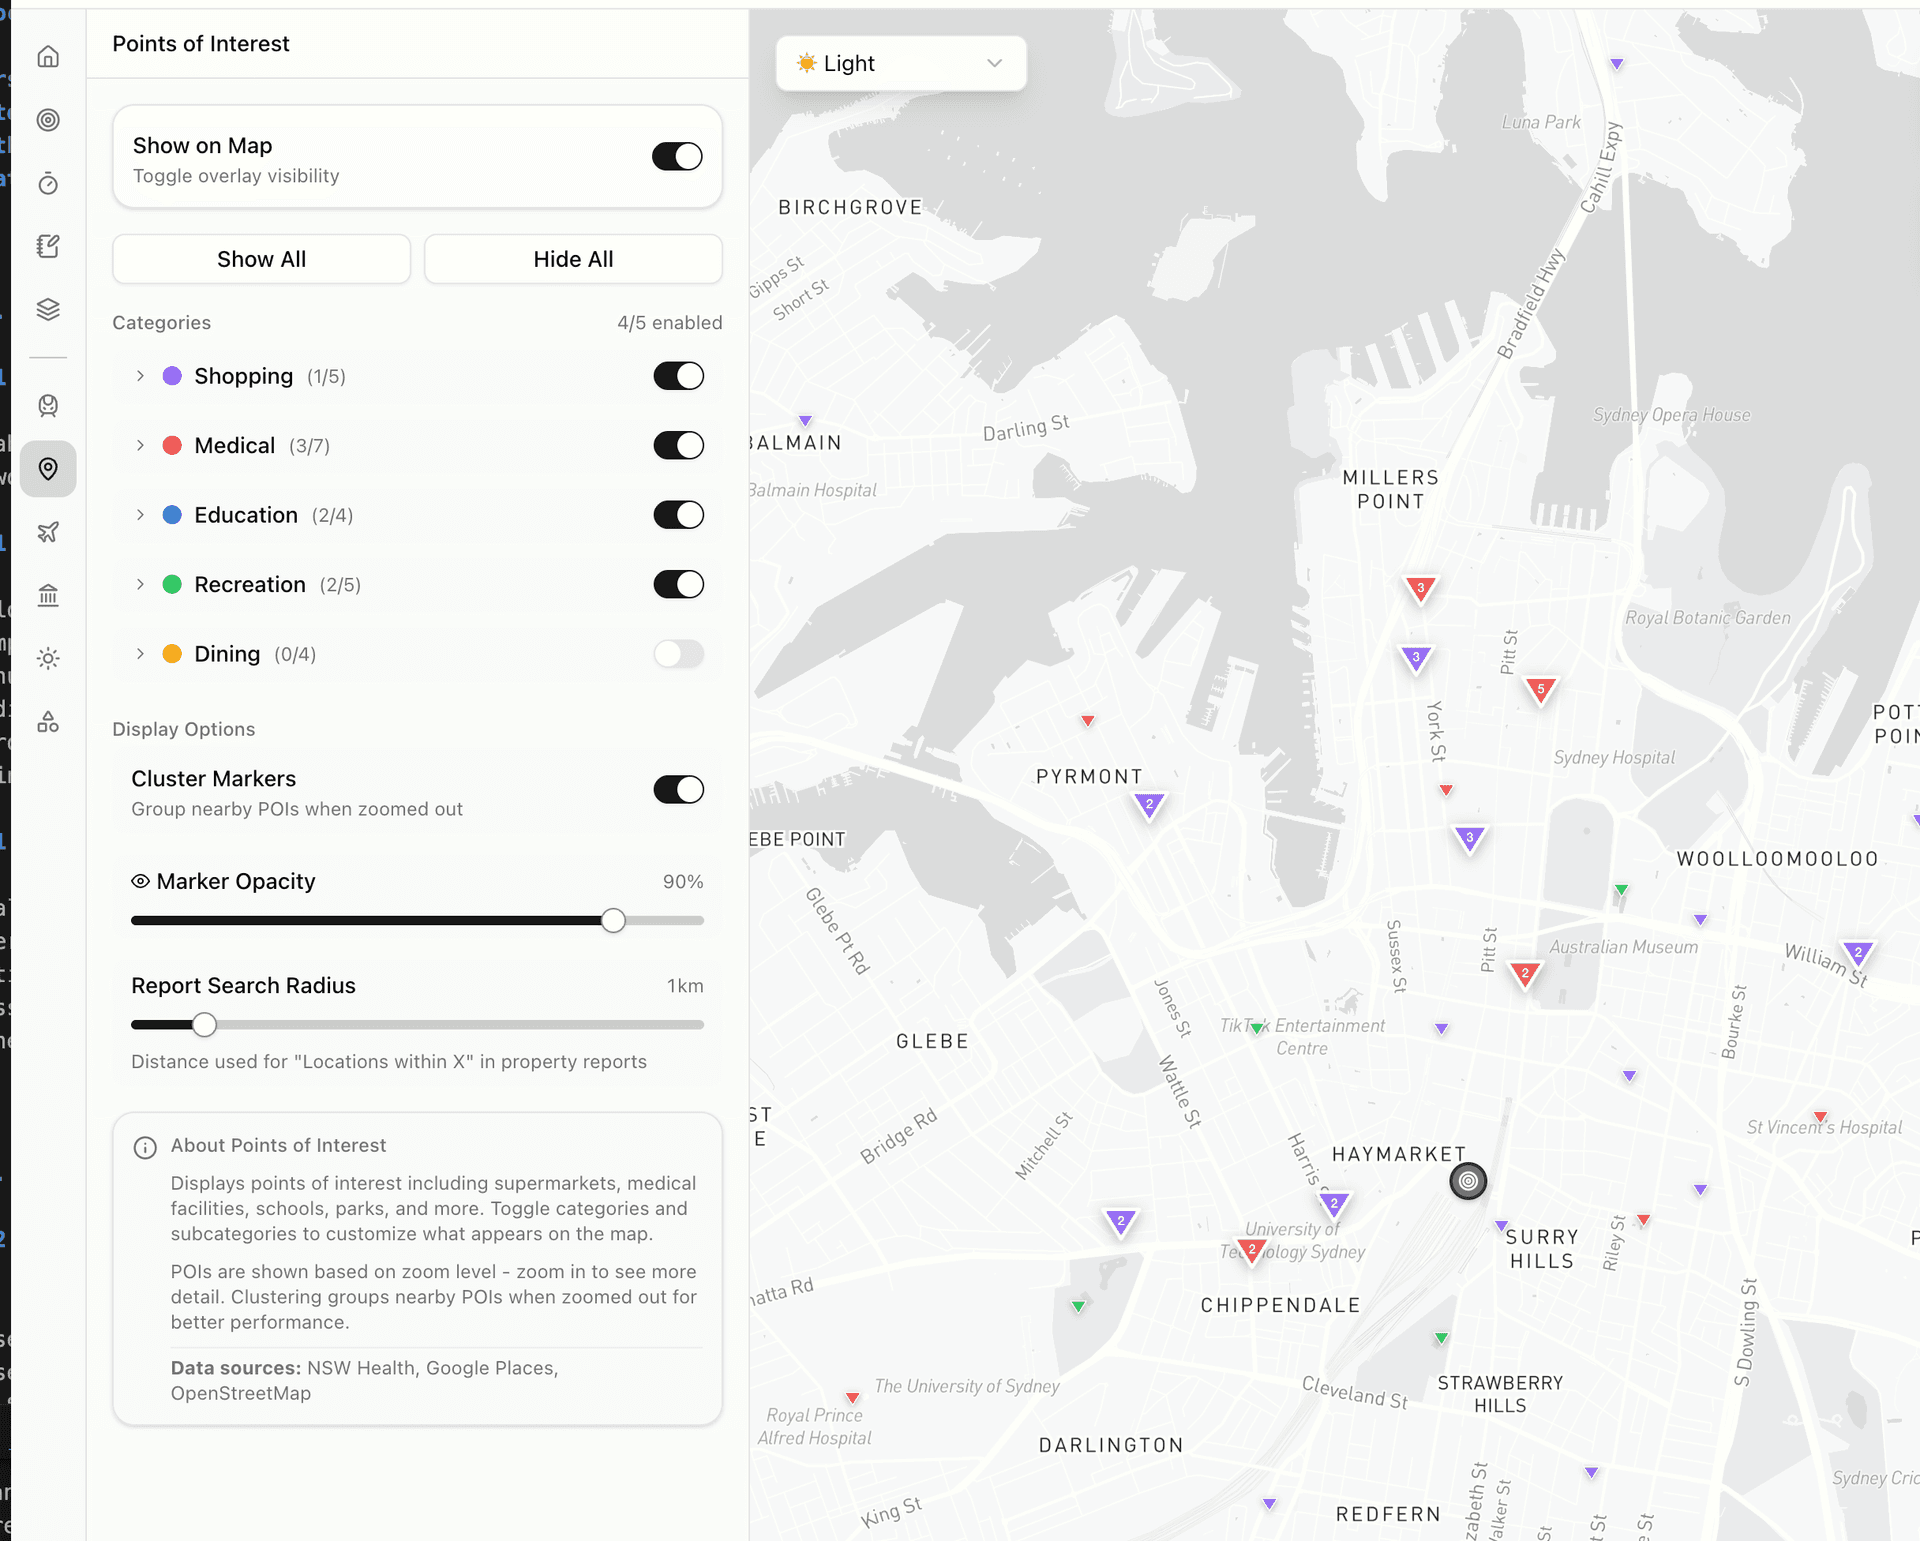Image resolution: width=1920 pixels, height=1541 pixels.
Task: Click the notebook edit sidebar icon
Action: tap(48, 246)
